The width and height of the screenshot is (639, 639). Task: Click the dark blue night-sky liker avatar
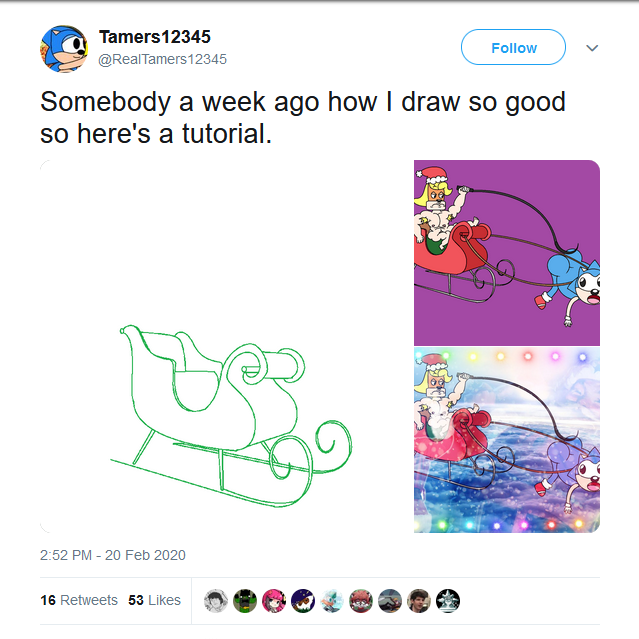click(x=303, y=600)
